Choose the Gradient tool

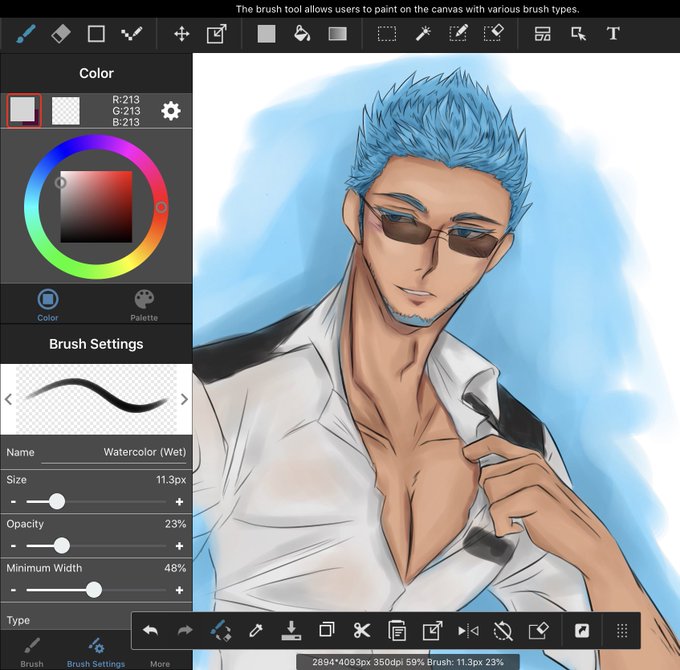pyautogui.click(x=337, y=34)
